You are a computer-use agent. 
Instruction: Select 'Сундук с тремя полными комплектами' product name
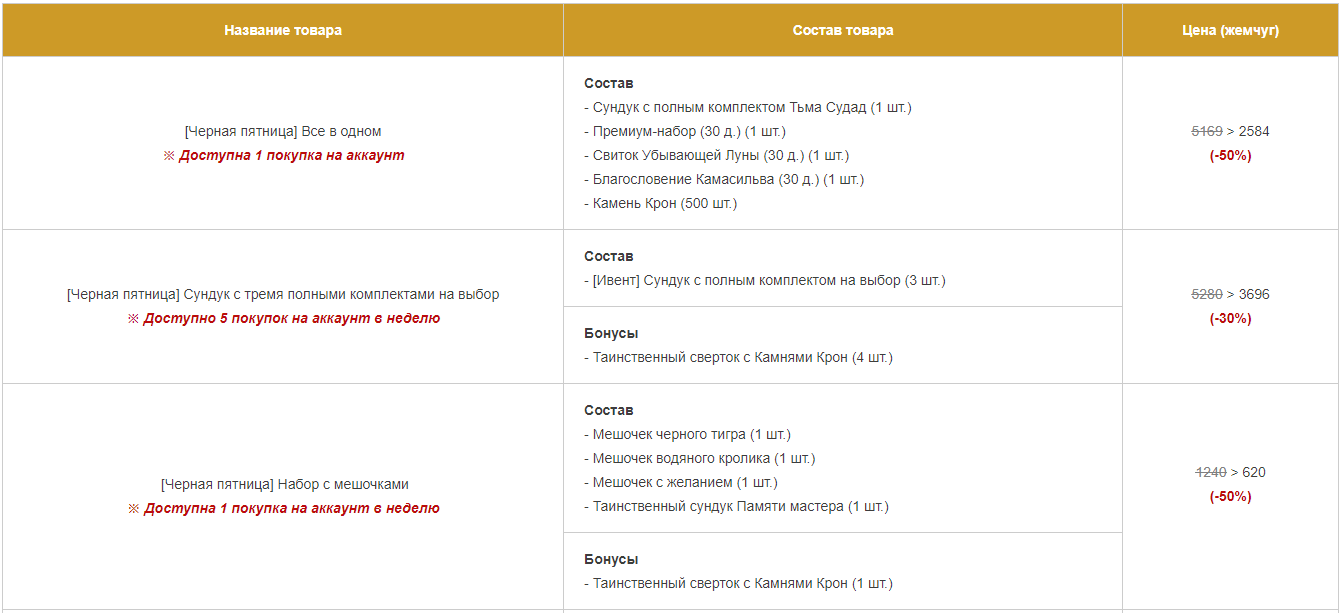283,294
